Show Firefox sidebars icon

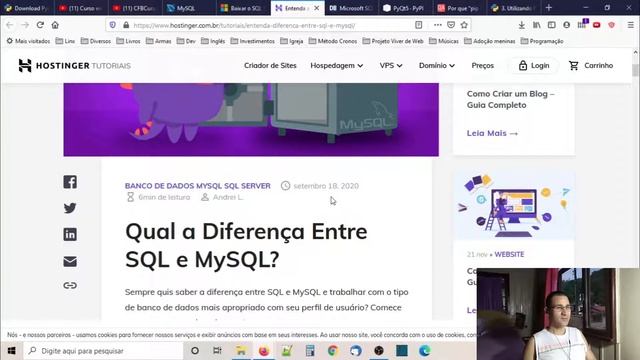(551, 25)
